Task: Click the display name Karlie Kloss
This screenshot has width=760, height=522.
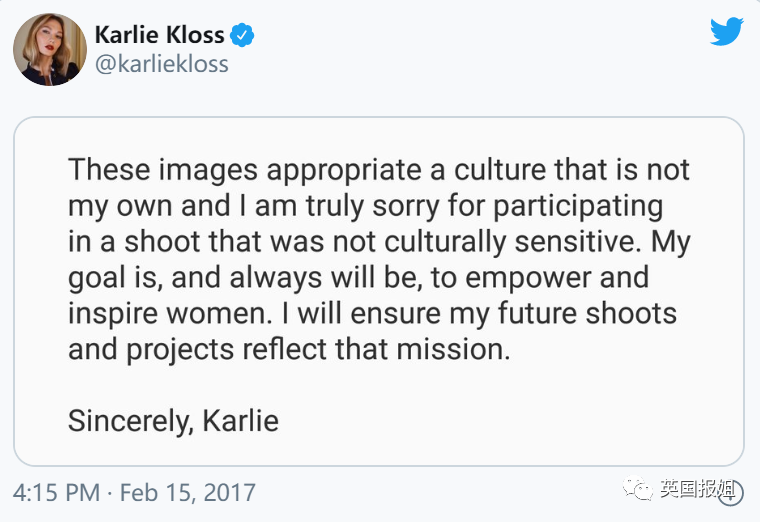Action: [161, 36]
